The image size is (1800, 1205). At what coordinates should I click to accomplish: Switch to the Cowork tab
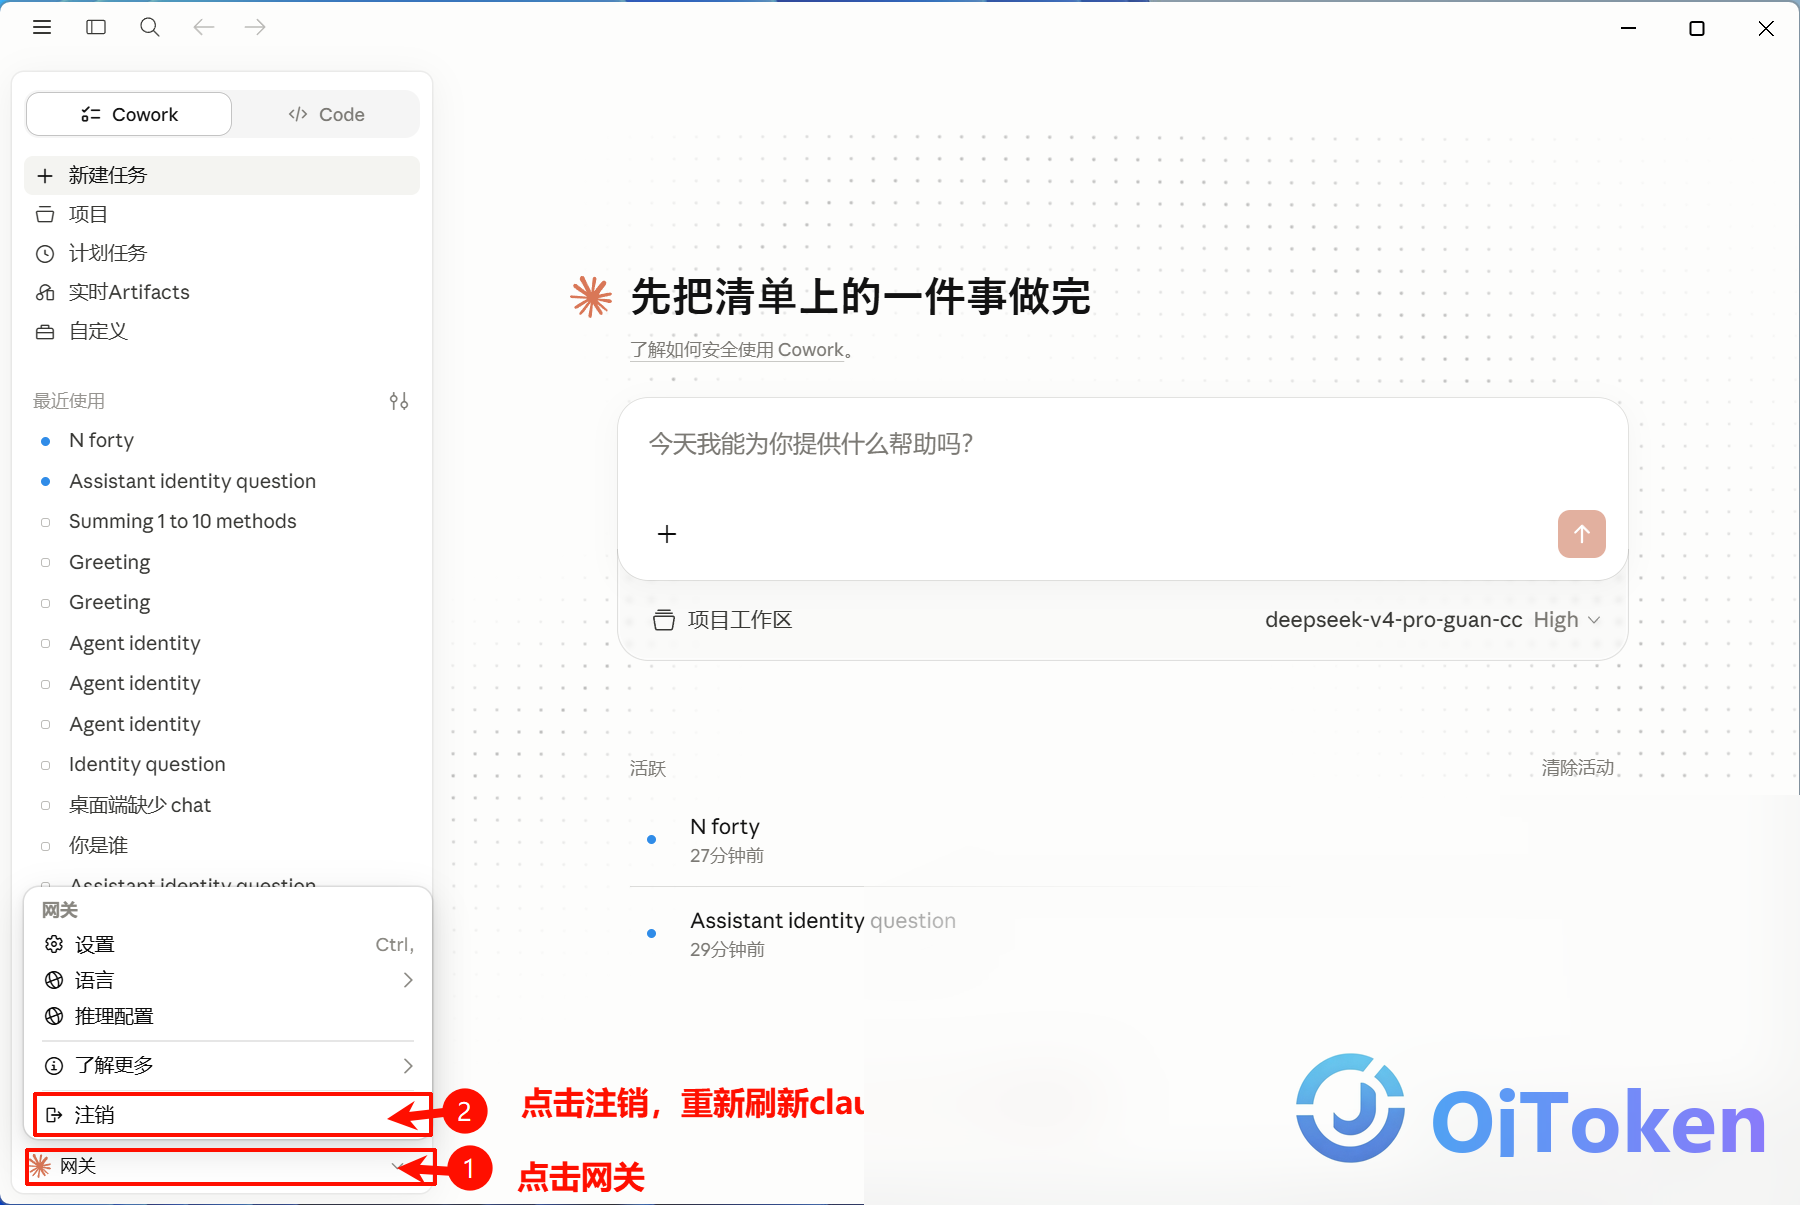click(129, 114)
